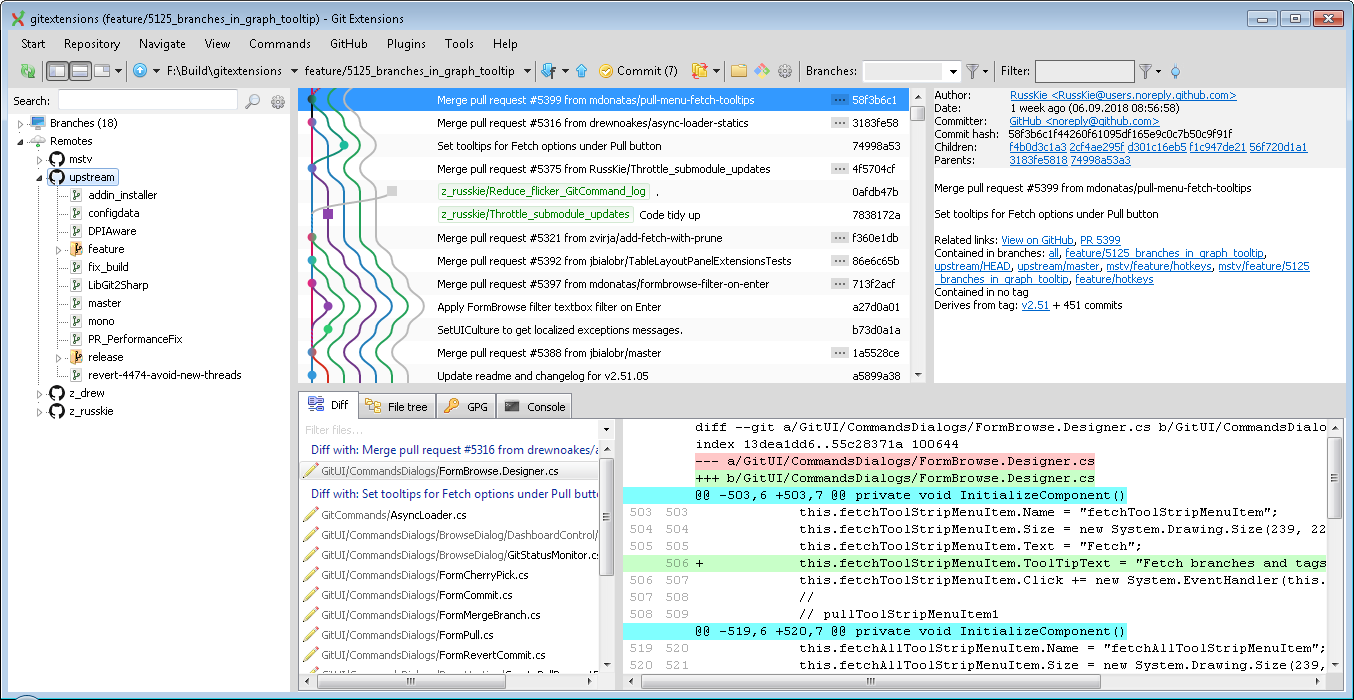The image size is (1354, 700).
Task: Click the stash changes toolbar icon
Action: 701,71
